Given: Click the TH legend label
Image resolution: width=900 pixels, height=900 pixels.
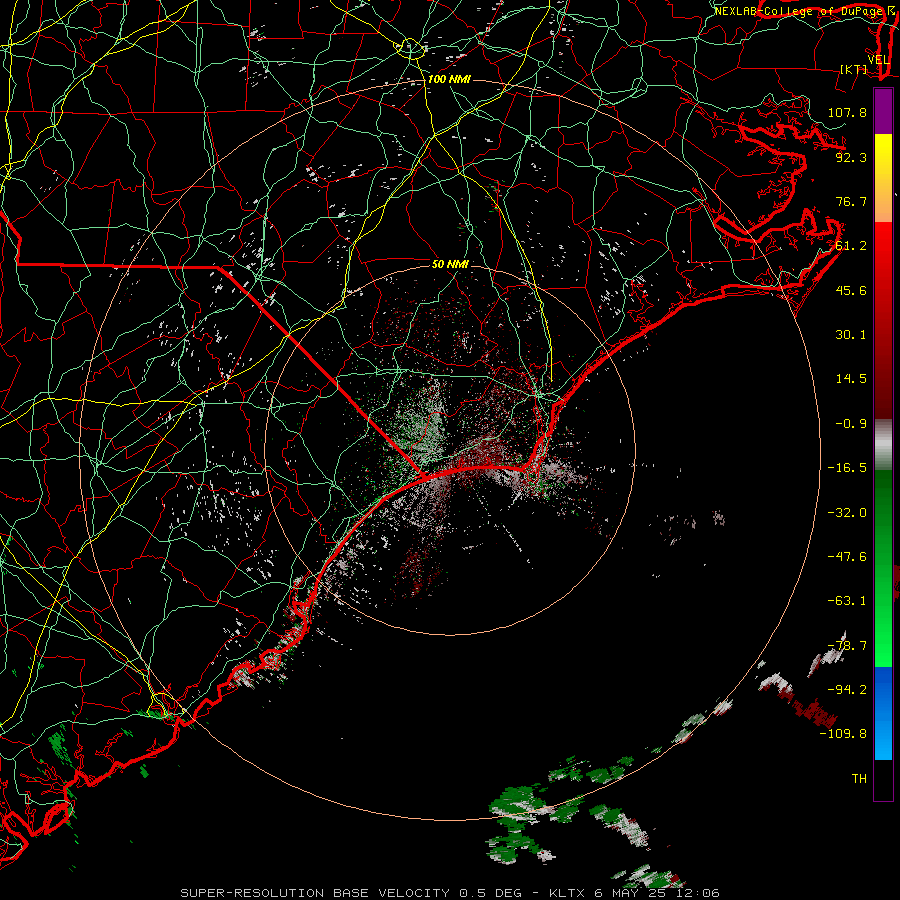Looking at the screenshot, I should pos(859,779).
